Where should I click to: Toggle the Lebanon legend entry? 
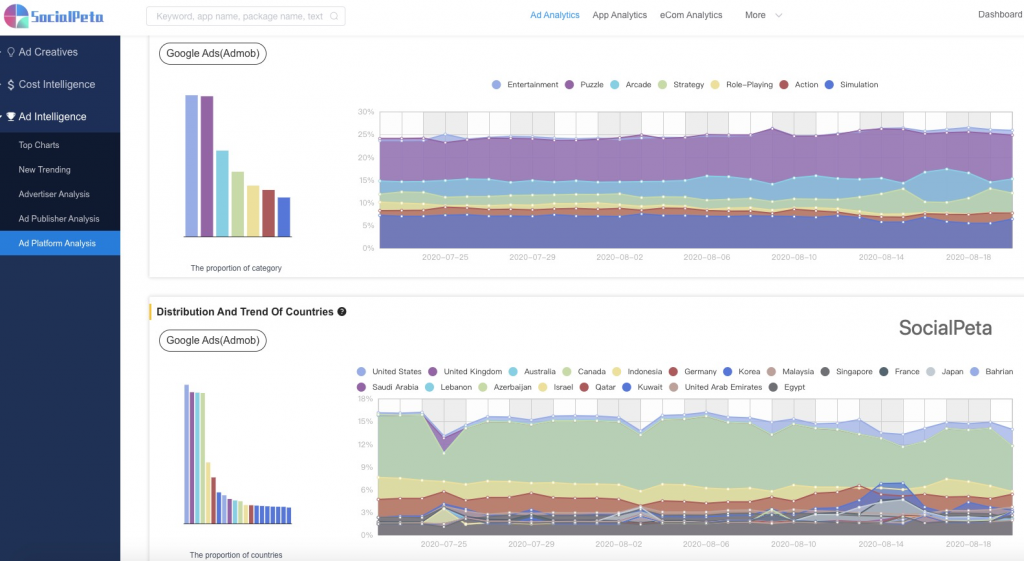(449, 387)
